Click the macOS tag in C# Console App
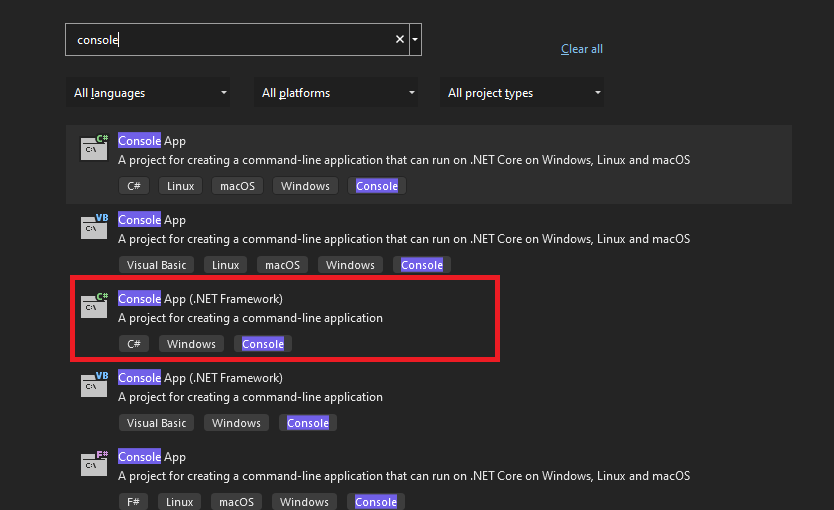834x510 pixels. pyautogui.click(x=237, y=186)
